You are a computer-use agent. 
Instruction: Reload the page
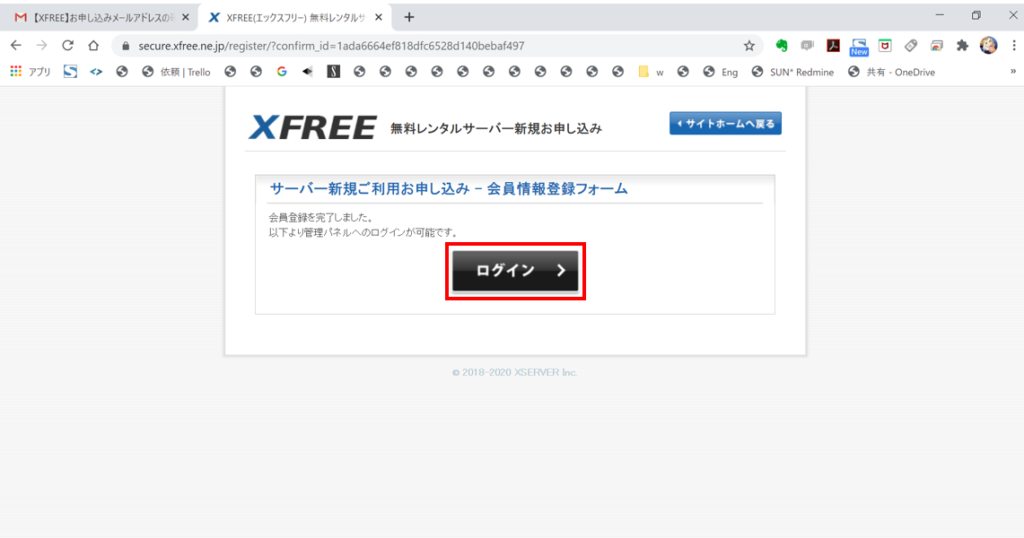coord(68,45)
